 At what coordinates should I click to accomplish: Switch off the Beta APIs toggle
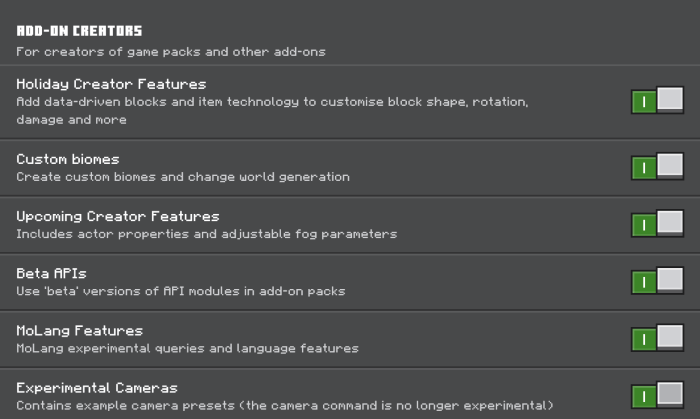pyautogui.click(x=657, y=281)
